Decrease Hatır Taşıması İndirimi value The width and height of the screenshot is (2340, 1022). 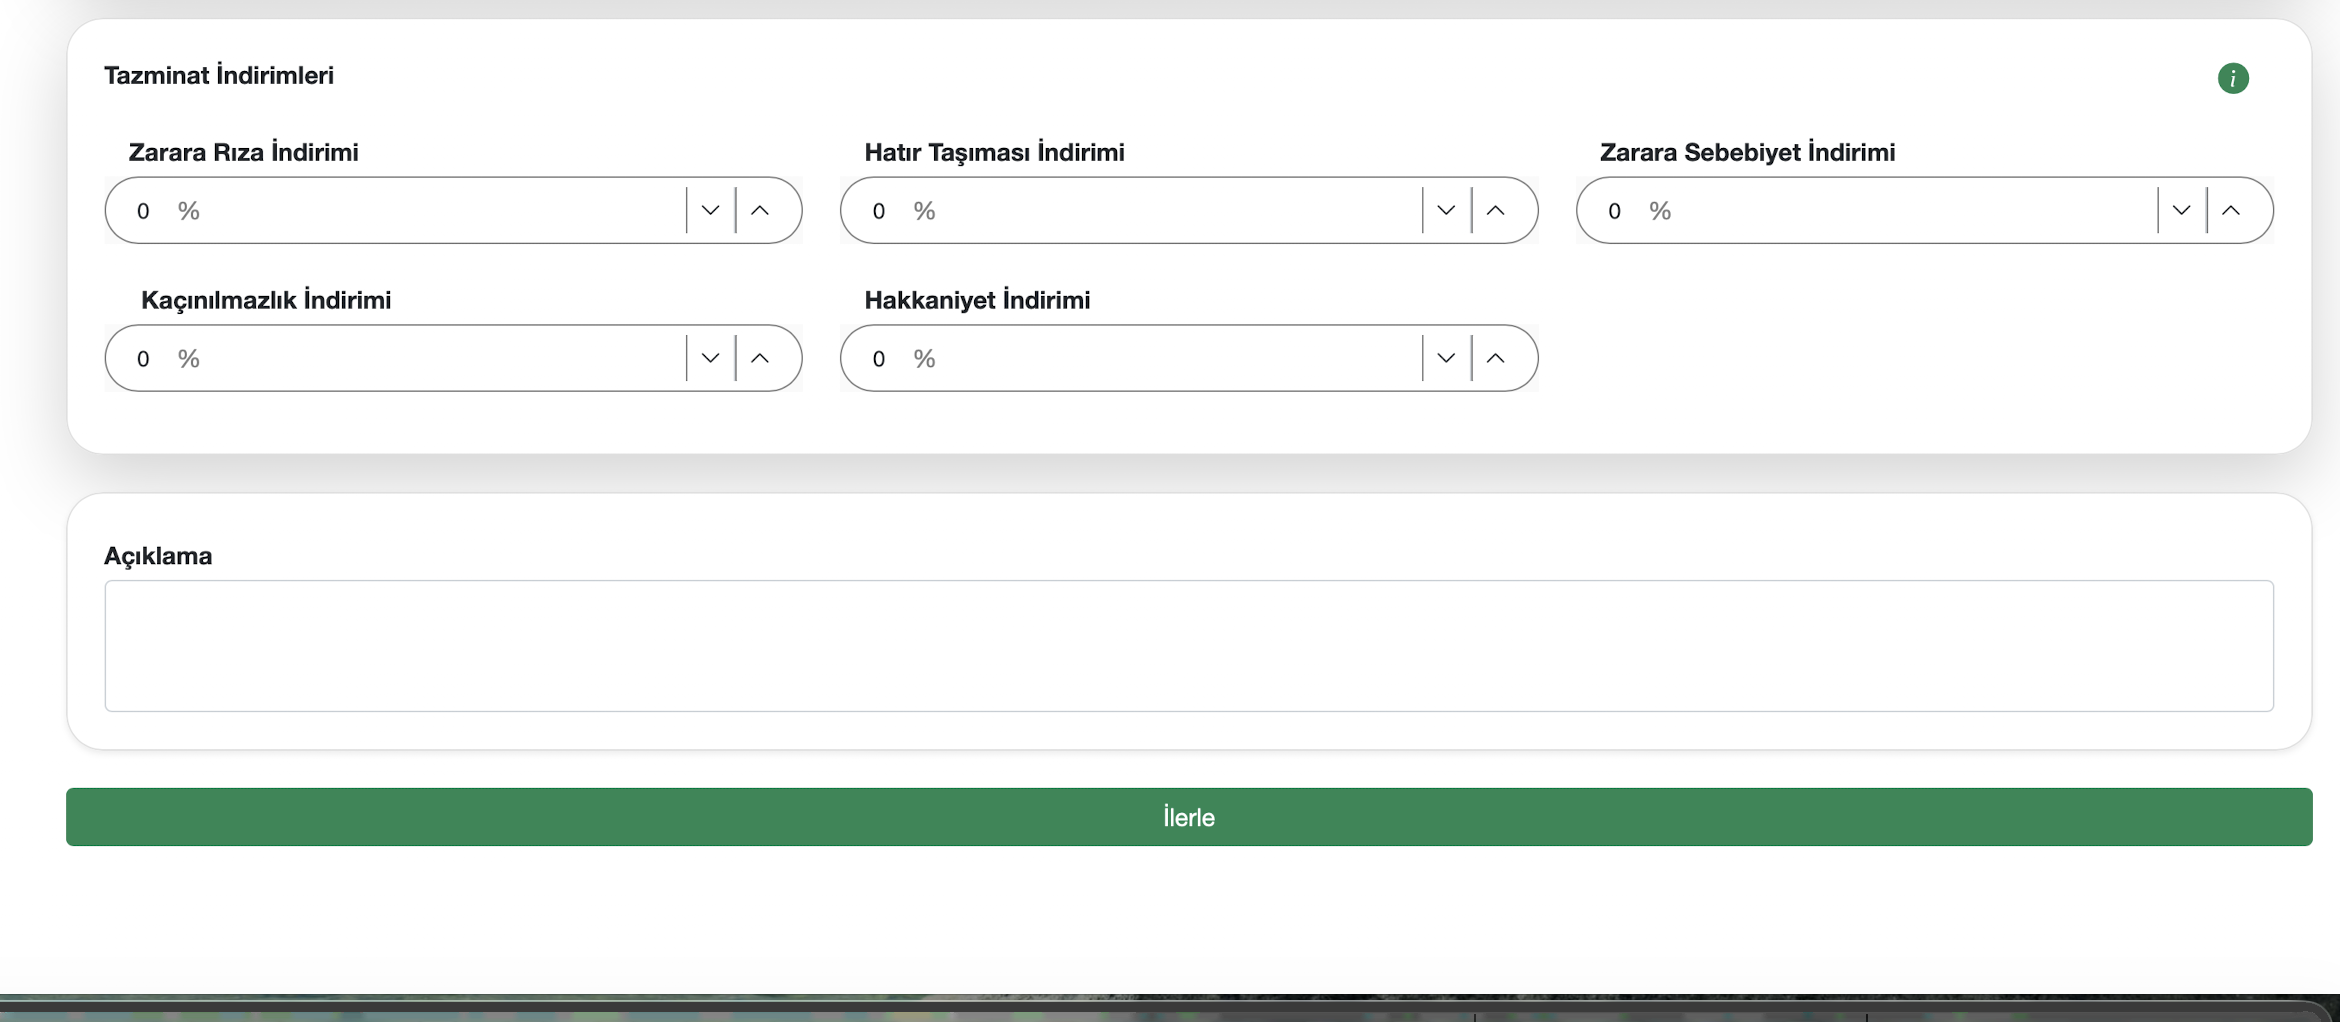1445,210
